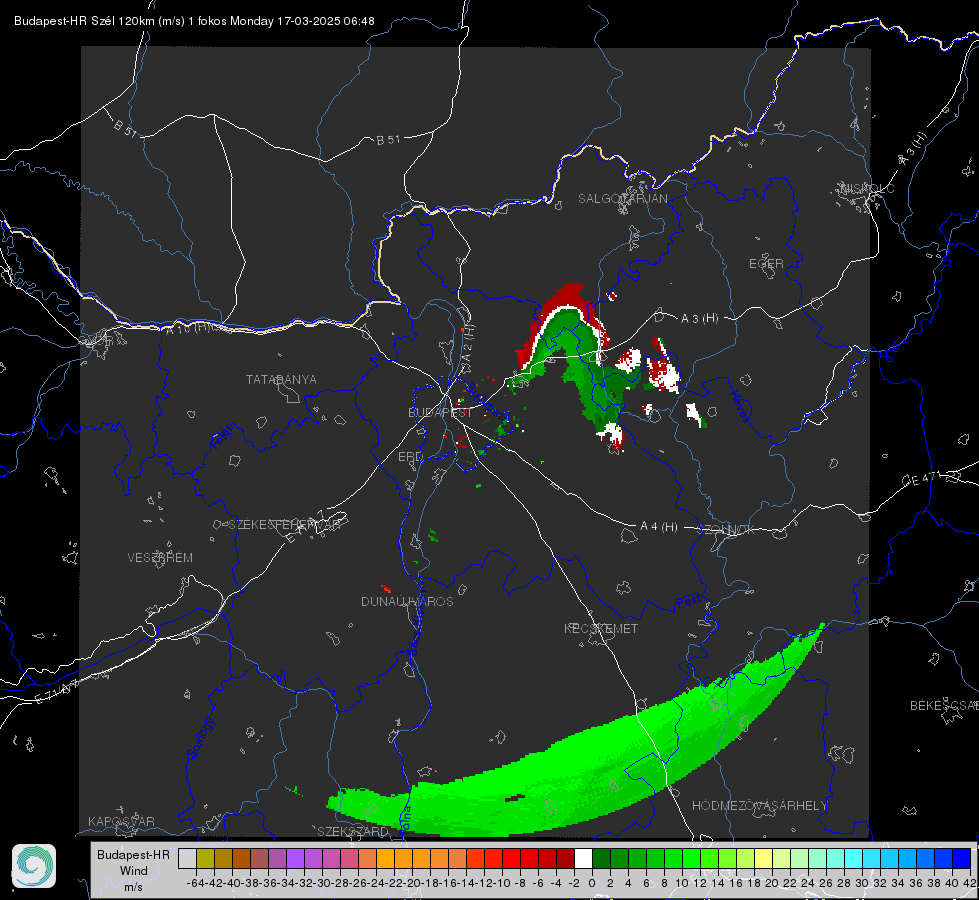Click the SZEKESFEHERVAR city label

[x=284, y=525]
